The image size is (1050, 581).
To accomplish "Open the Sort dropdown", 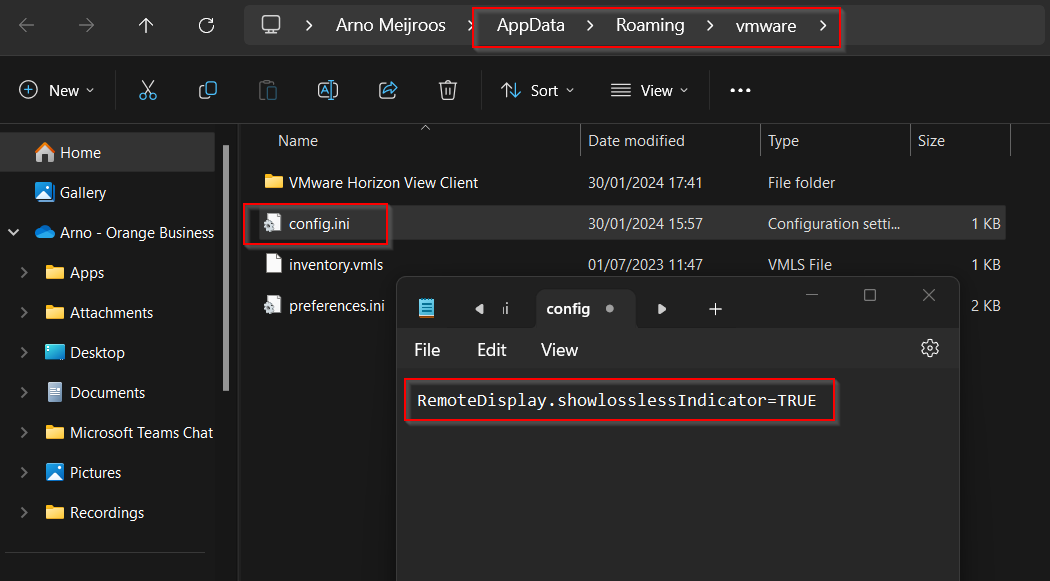I will click(x=537, y=90).
